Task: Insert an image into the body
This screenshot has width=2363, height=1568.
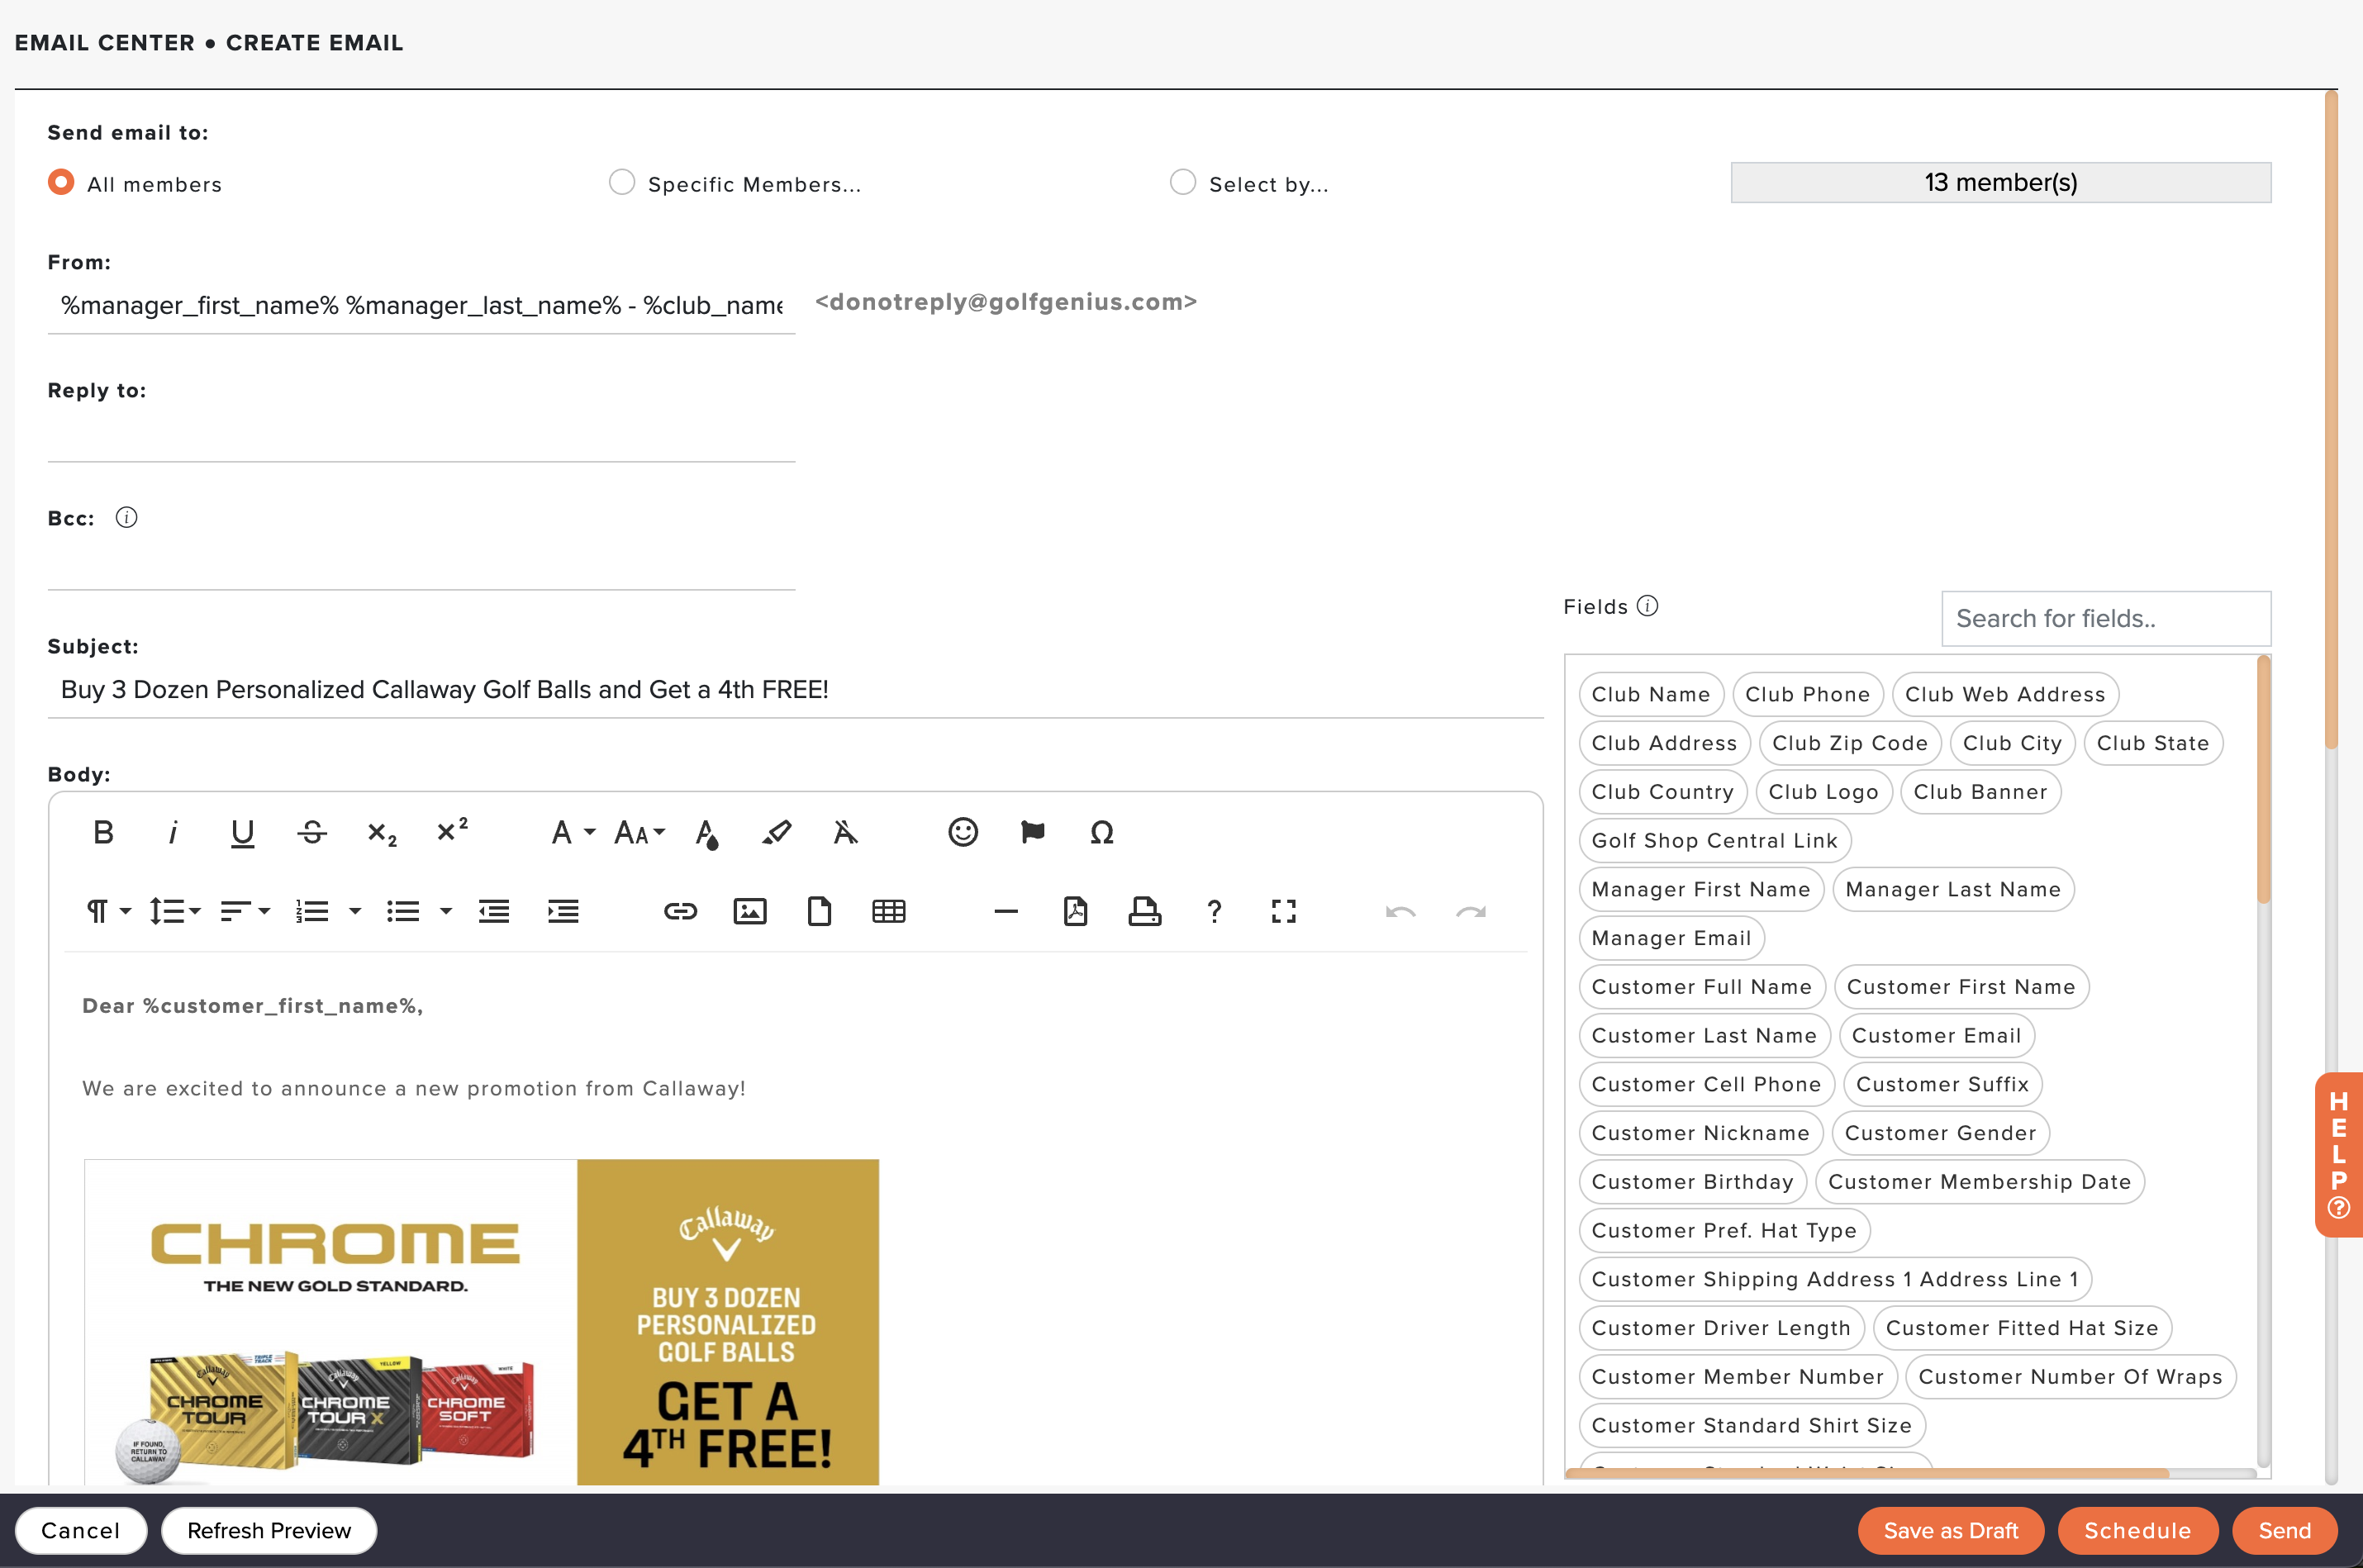Action: pos(750,911)
